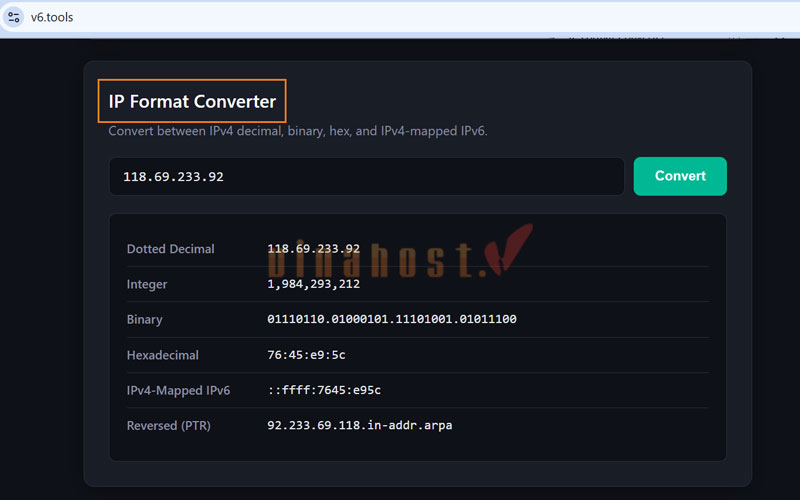Click the Dotted Decimal label
The height and width of the screenshot is (500, 800).
coord(170,249)
